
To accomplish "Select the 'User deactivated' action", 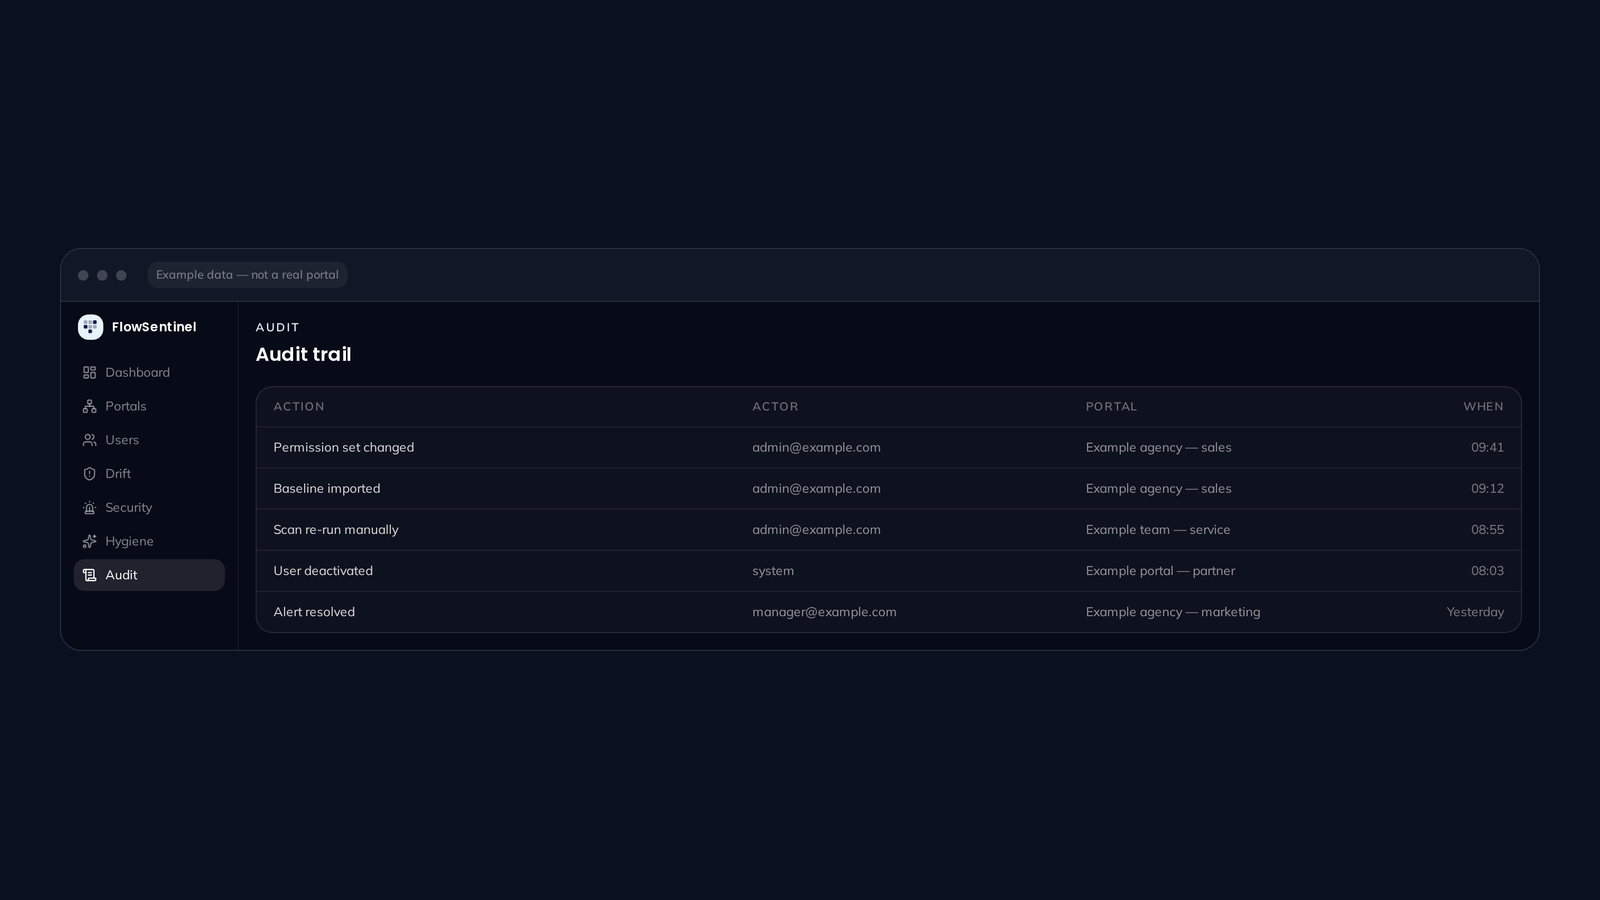I will click(323, 570).
